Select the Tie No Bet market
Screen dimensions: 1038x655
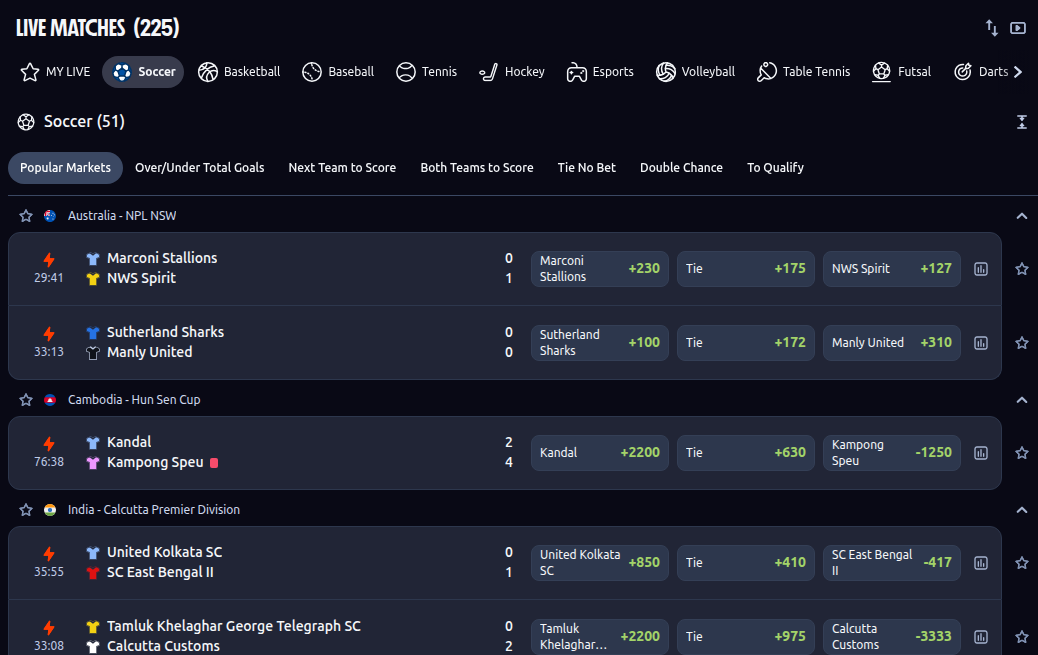[x=587, y=168]
